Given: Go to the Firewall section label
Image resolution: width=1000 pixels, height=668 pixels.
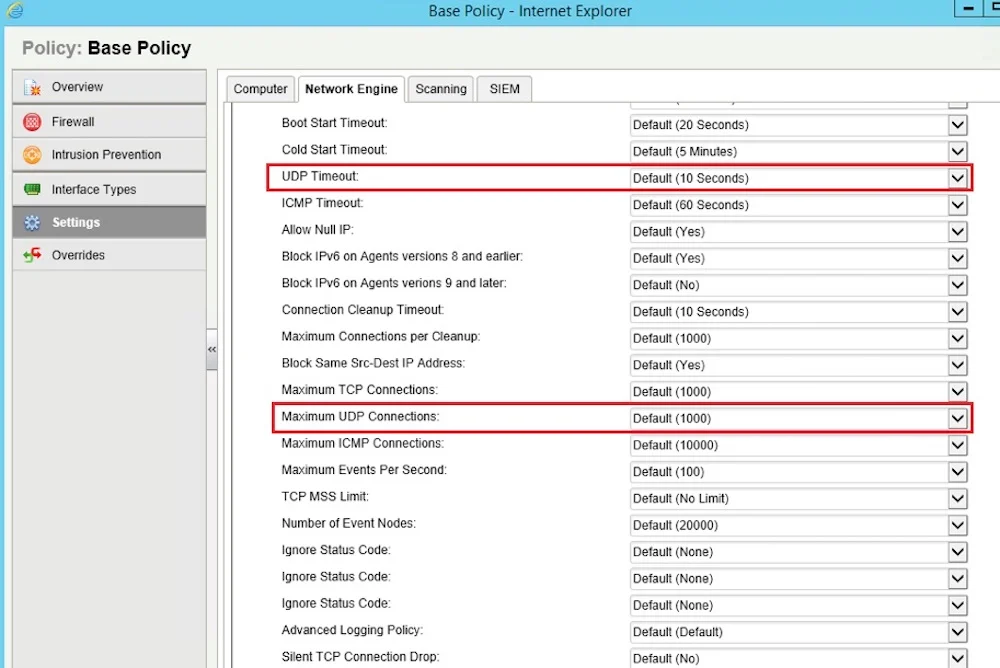Looking at the screenshot, I should tap(73, 121).
